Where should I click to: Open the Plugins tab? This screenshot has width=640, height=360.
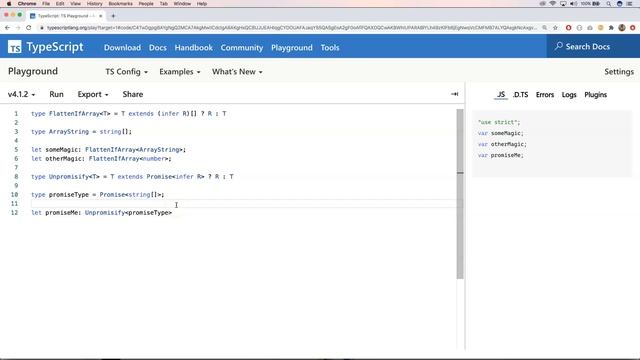pyautogui.click(x=596, y=94)
